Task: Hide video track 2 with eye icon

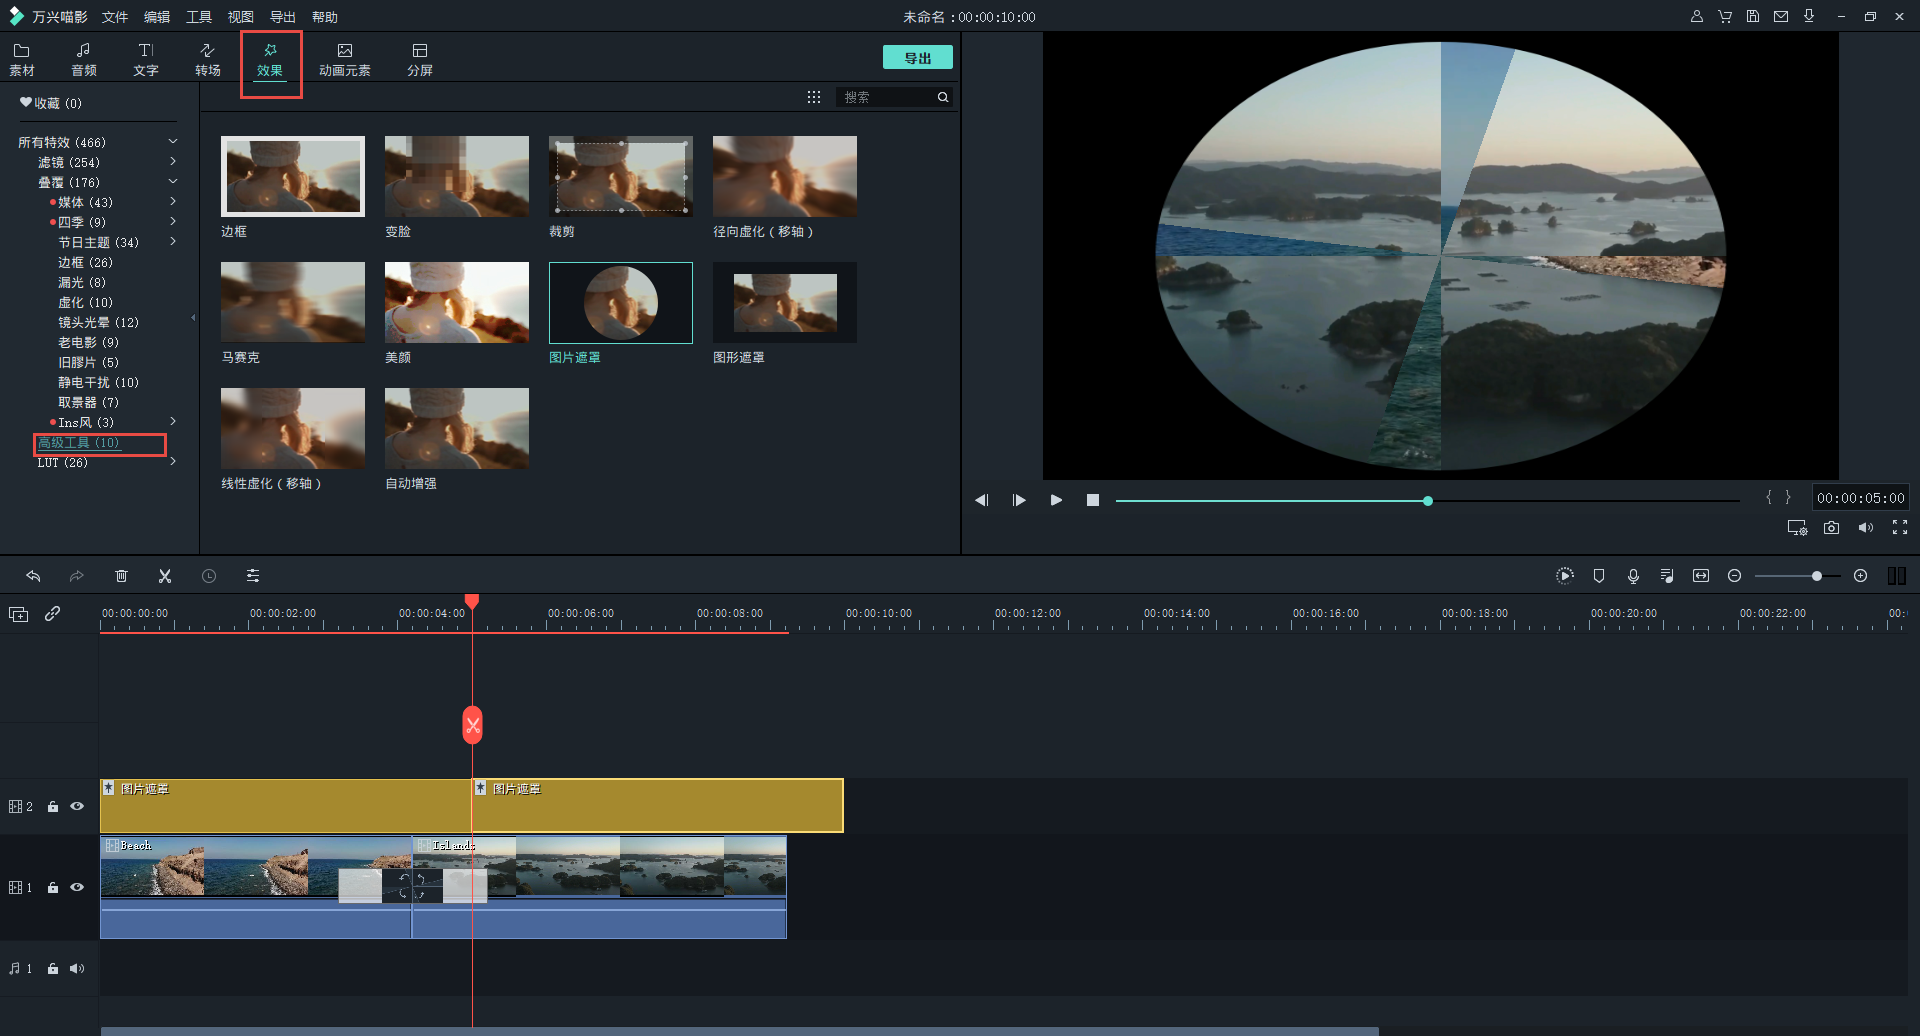Action: (77, 806)
